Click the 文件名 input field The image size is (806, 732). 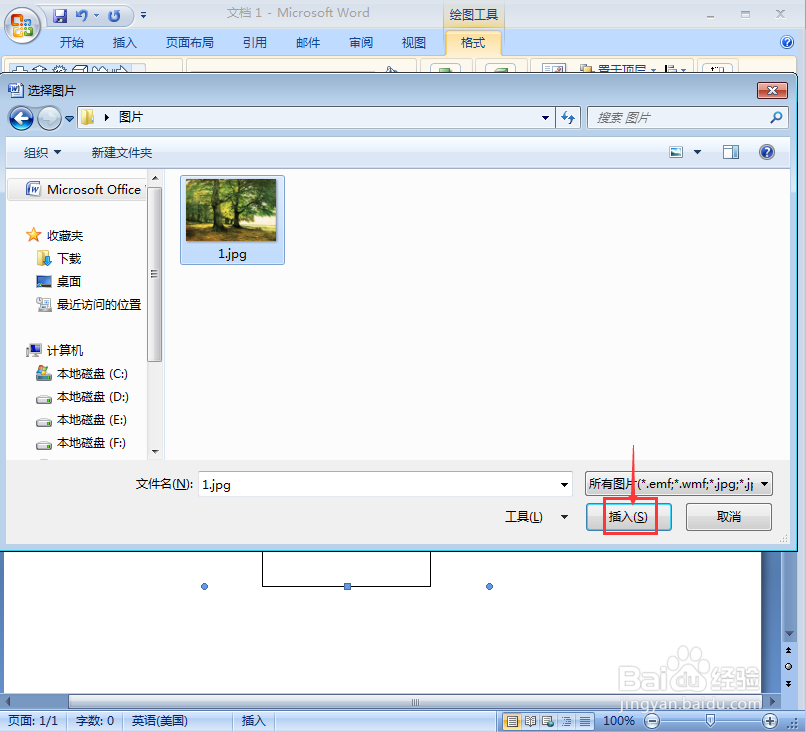(385, 484)
